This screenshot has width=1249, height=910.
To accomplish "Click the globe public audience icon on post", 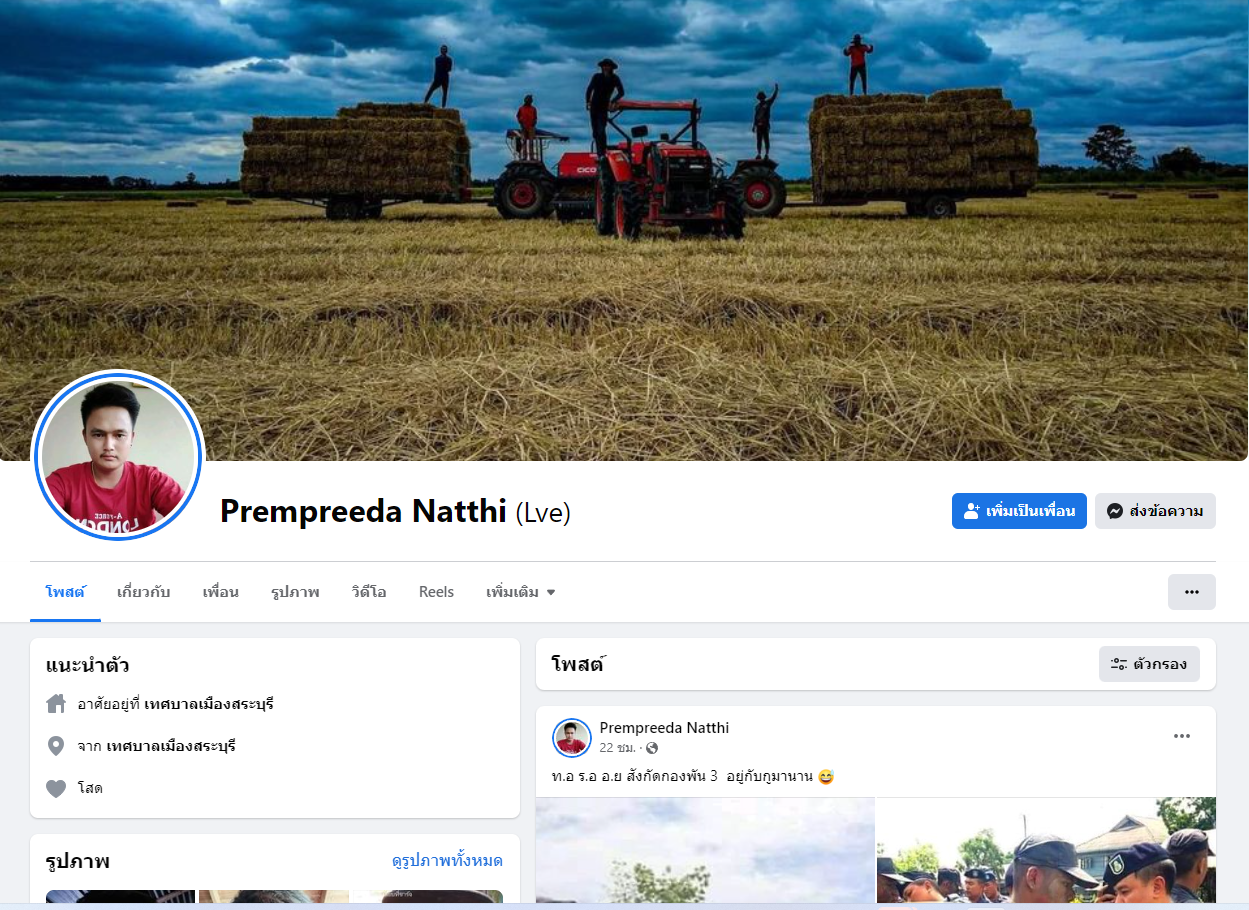I will click(652, 748).
